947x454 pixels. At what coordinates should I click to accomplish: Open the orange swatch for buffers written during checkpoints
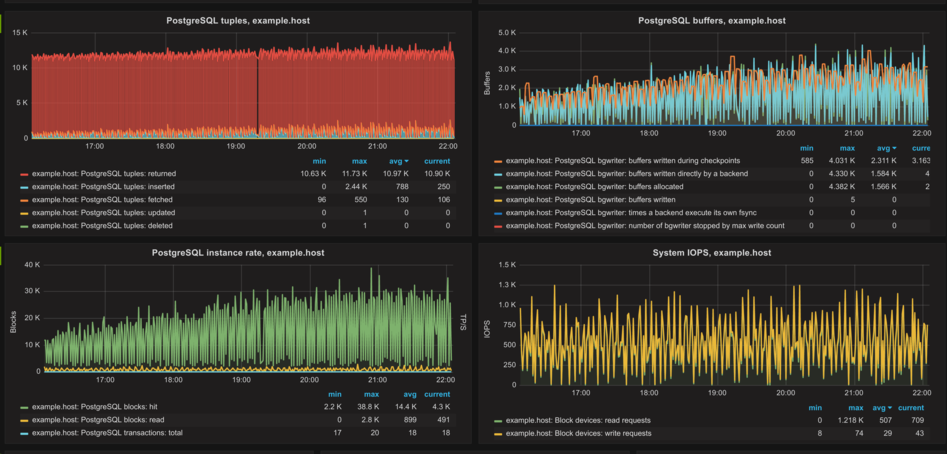[498, 161]
